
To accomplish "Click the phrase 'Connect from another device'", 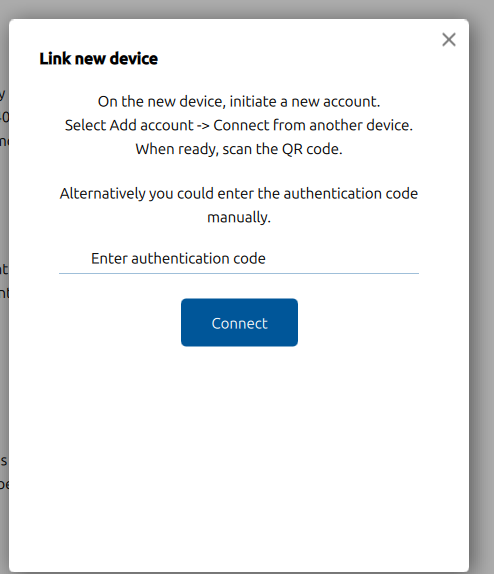I will tap(312, 125).
